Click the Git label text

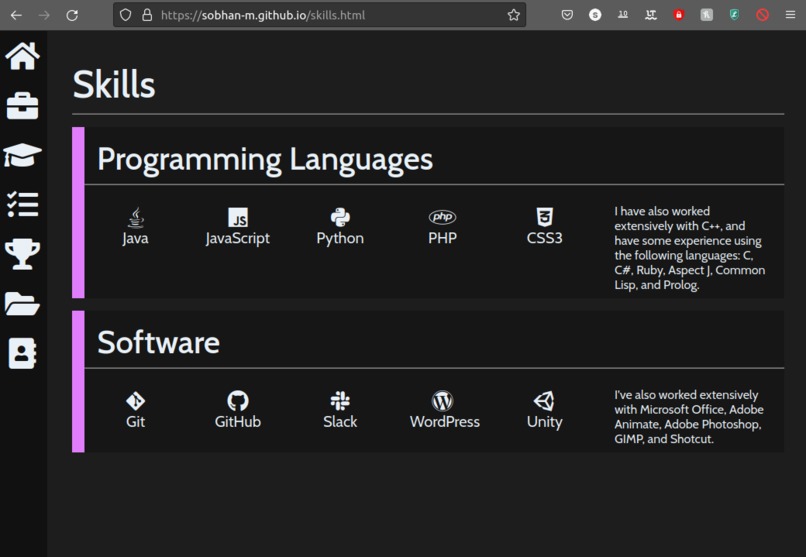click(136, 422)
